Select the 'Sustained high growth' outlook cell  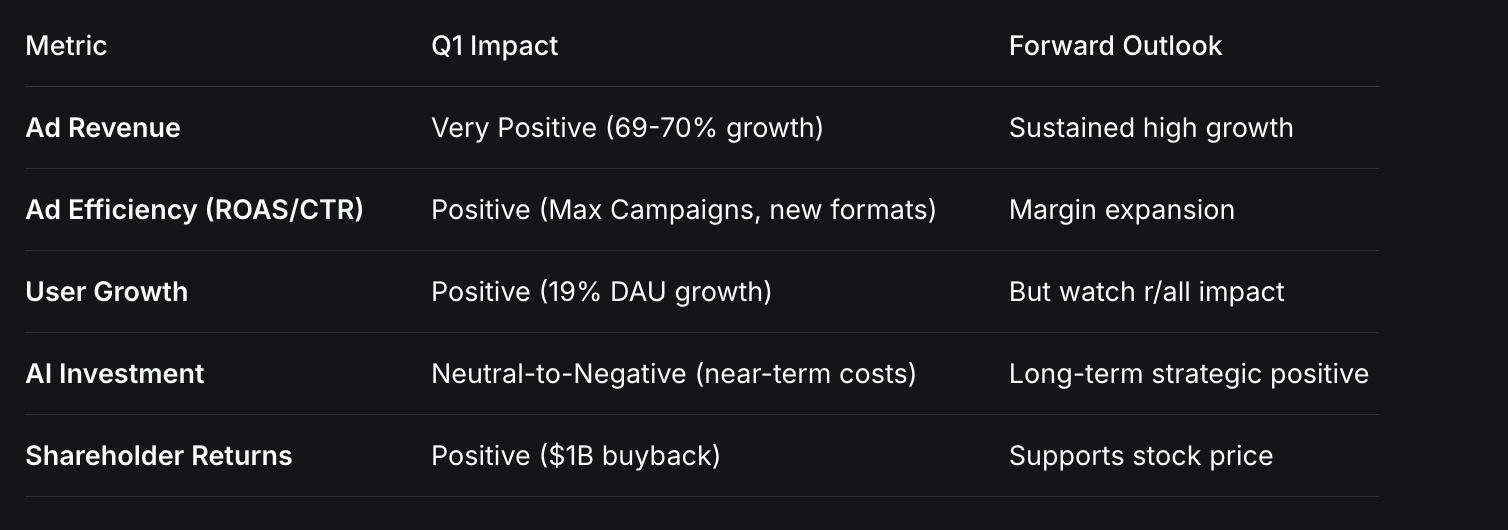pos(1150,128)
